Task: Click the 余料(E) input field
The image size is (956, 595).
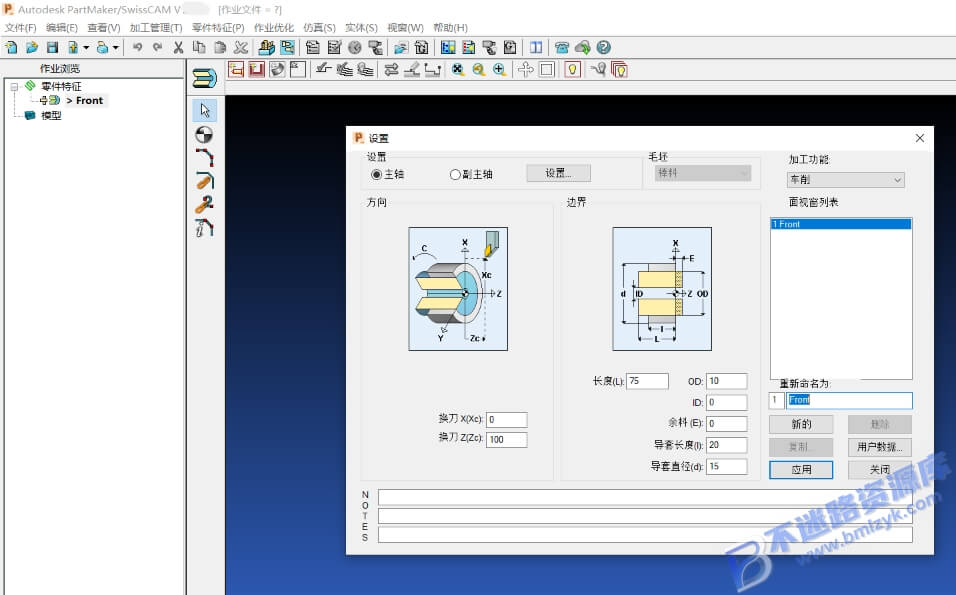Action: tap(727, 424)
